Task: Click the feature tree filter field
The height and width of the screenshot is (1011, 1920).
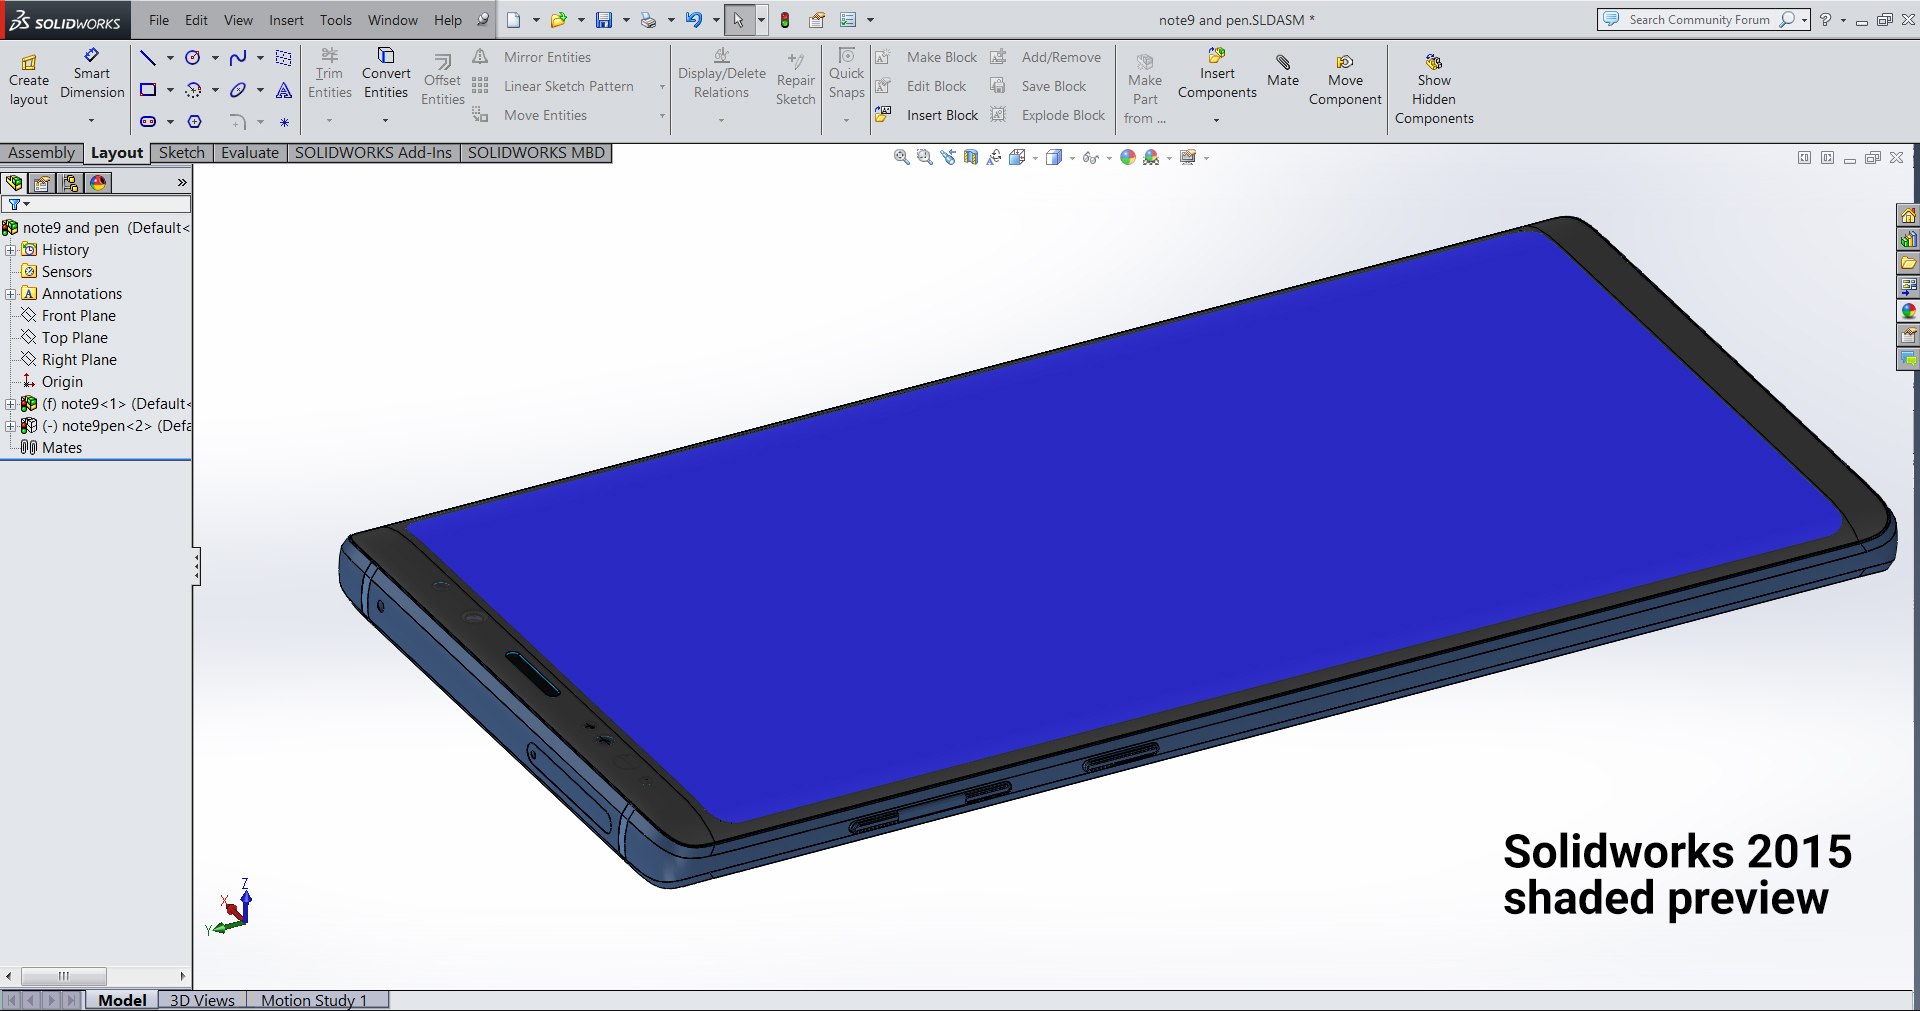Action: pos(96,204)
